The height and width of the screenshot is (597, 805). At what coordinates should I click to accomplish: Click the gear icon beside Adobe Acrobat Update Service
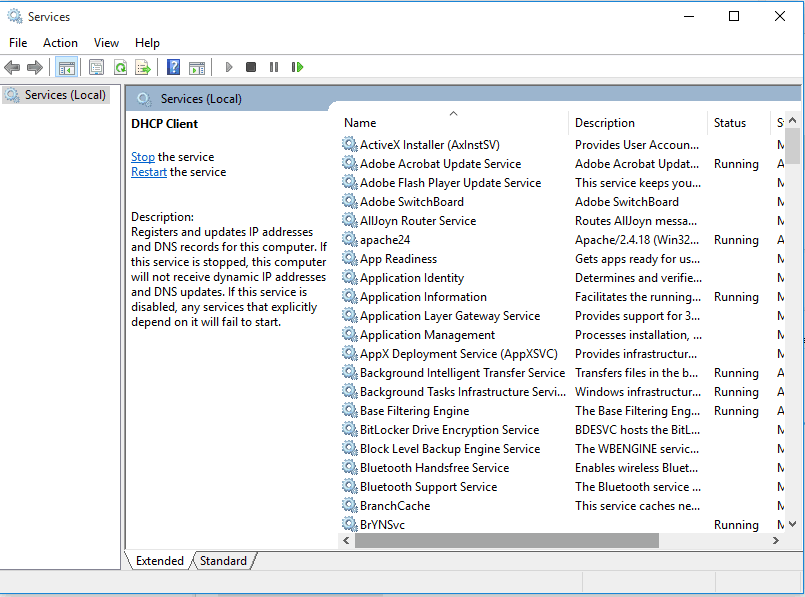[x=350, y=163]
